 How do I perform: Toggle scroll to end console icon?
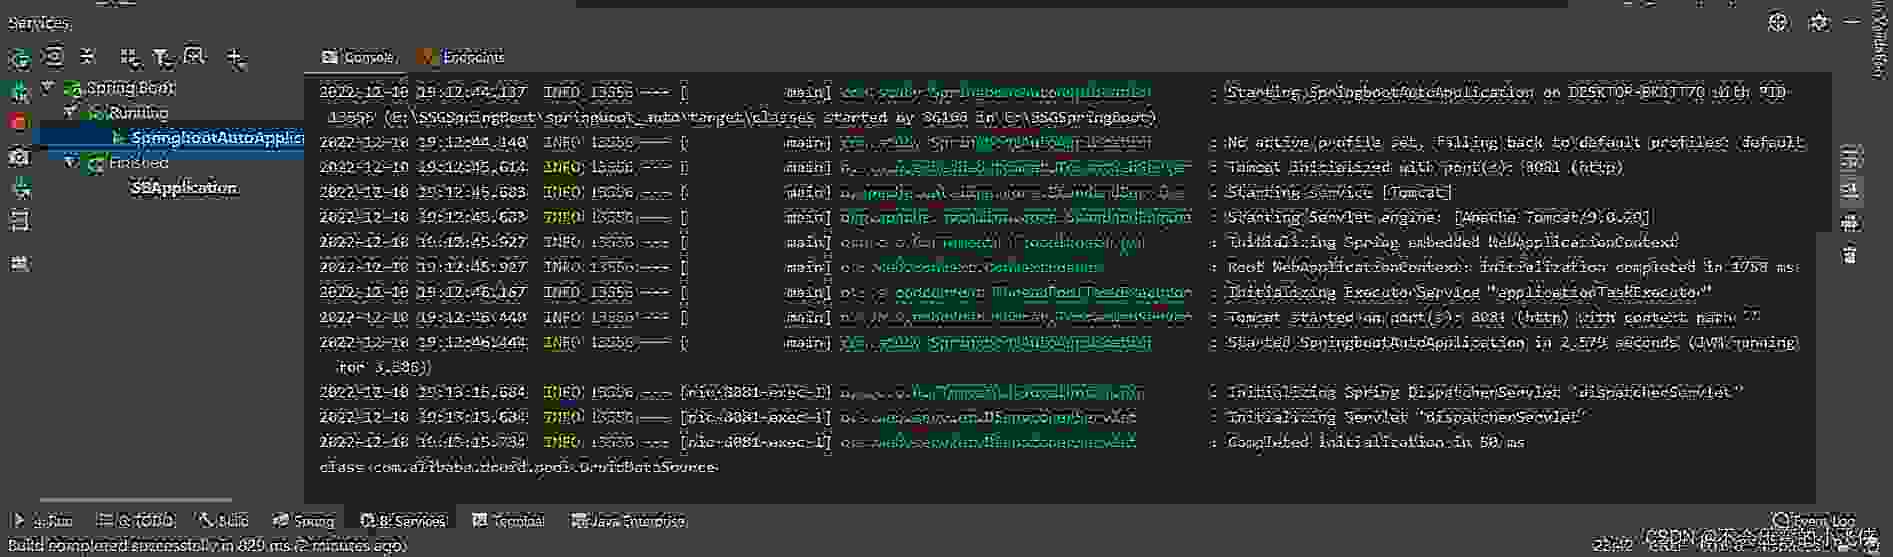(x=1851, y=189)
